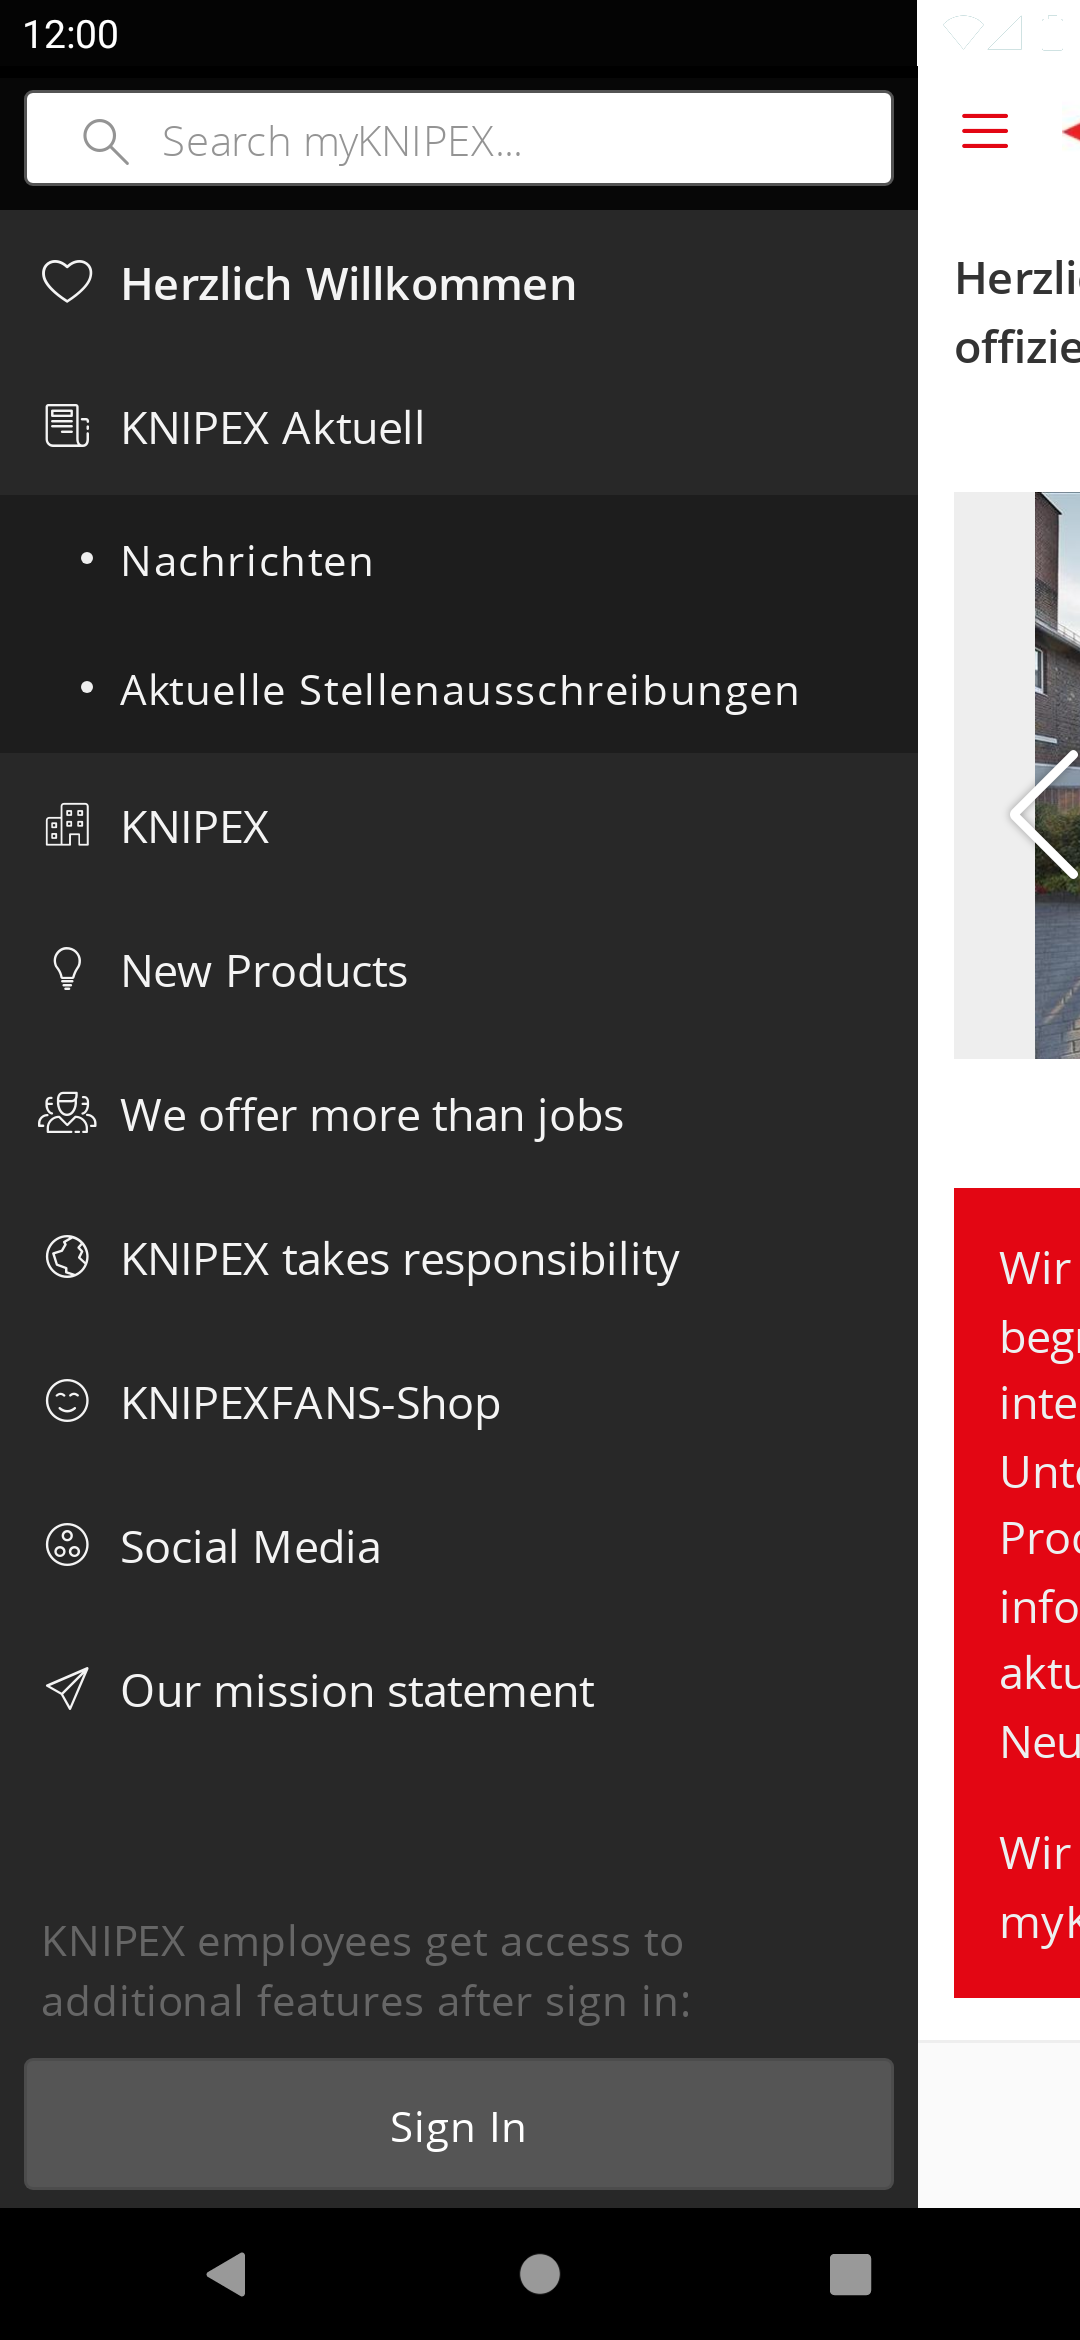The height and width of the screenshot is (2340, 1080).
Task: Close the drawer via red hamburger icon
Action: pyautogui.click(x=984, y=131)
